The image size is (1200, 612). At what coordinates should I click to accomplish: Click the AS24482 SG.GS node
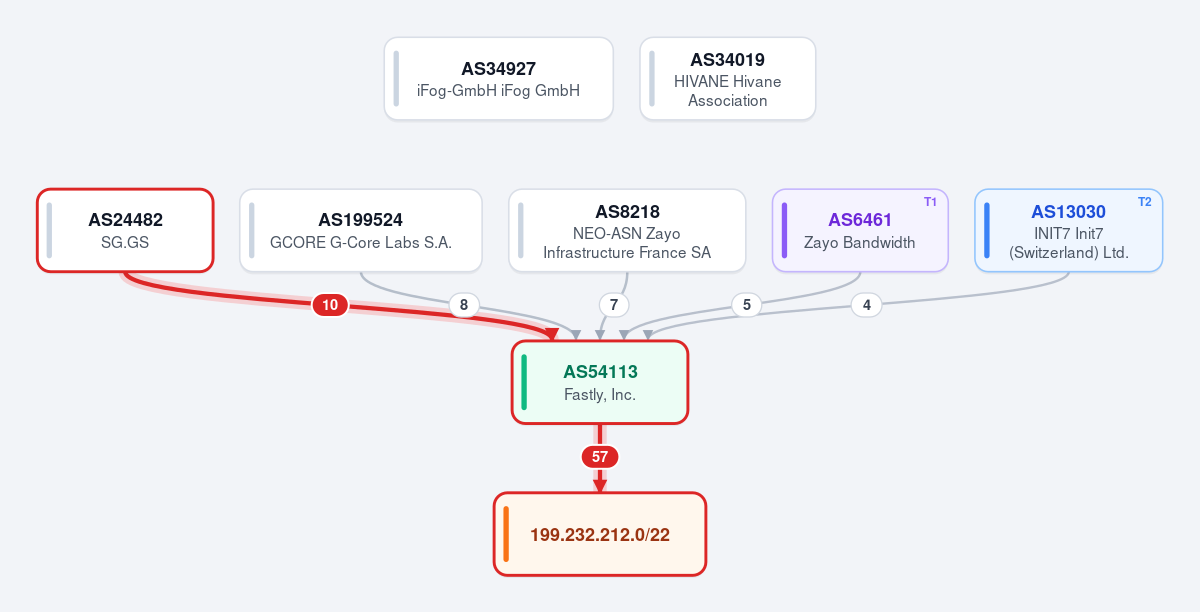pos(125,230)
